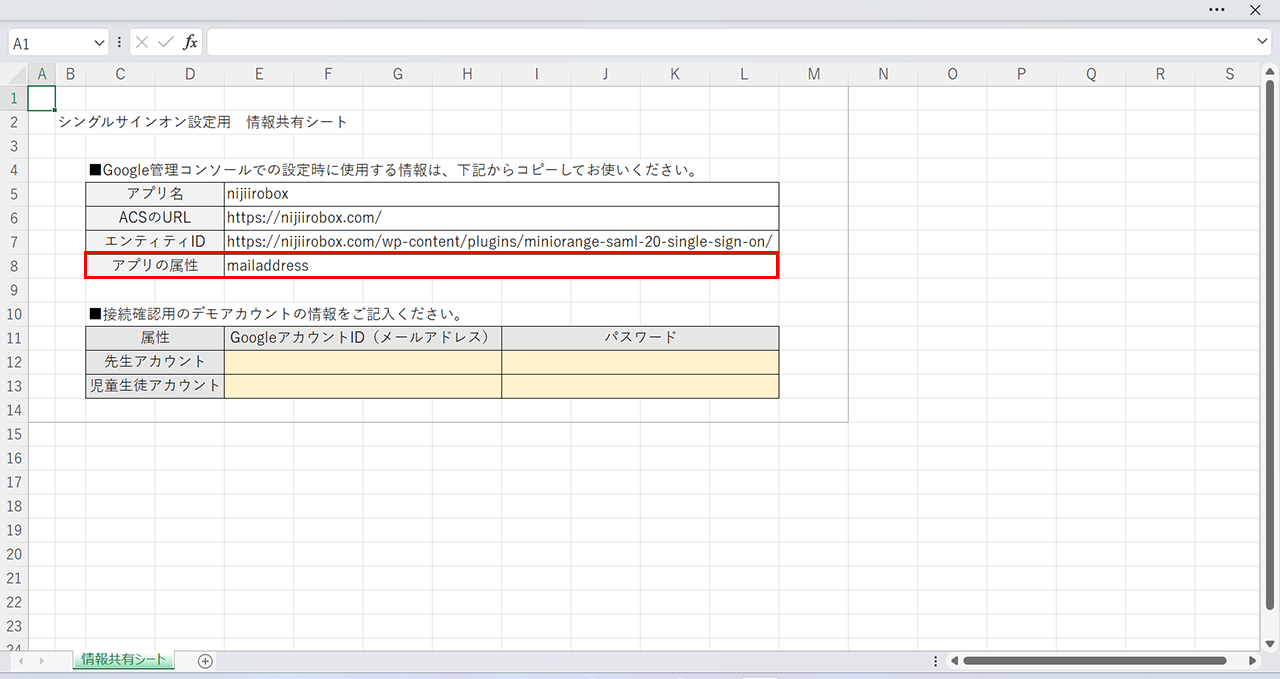1280x679 pixels.
Task: Click the 先生アカウント Google account ID cell
Action: pyautogui.click(x=363, y=362)
